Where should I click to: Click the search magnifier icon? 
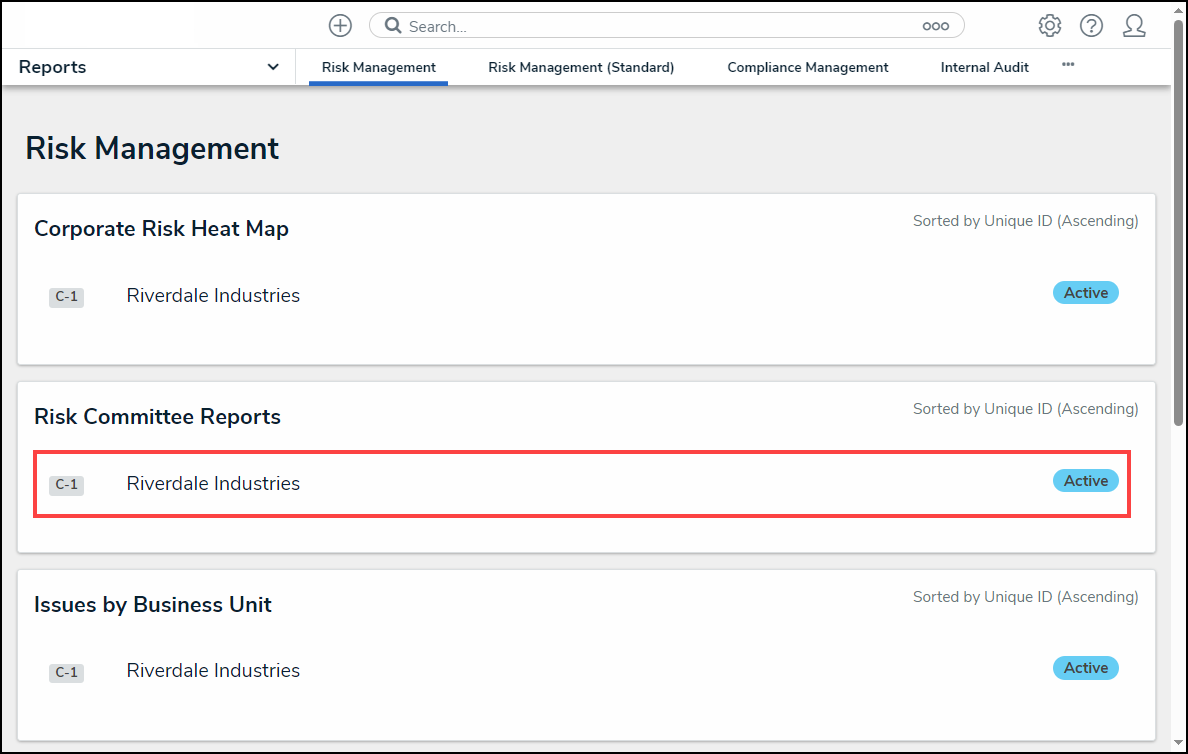394,26
